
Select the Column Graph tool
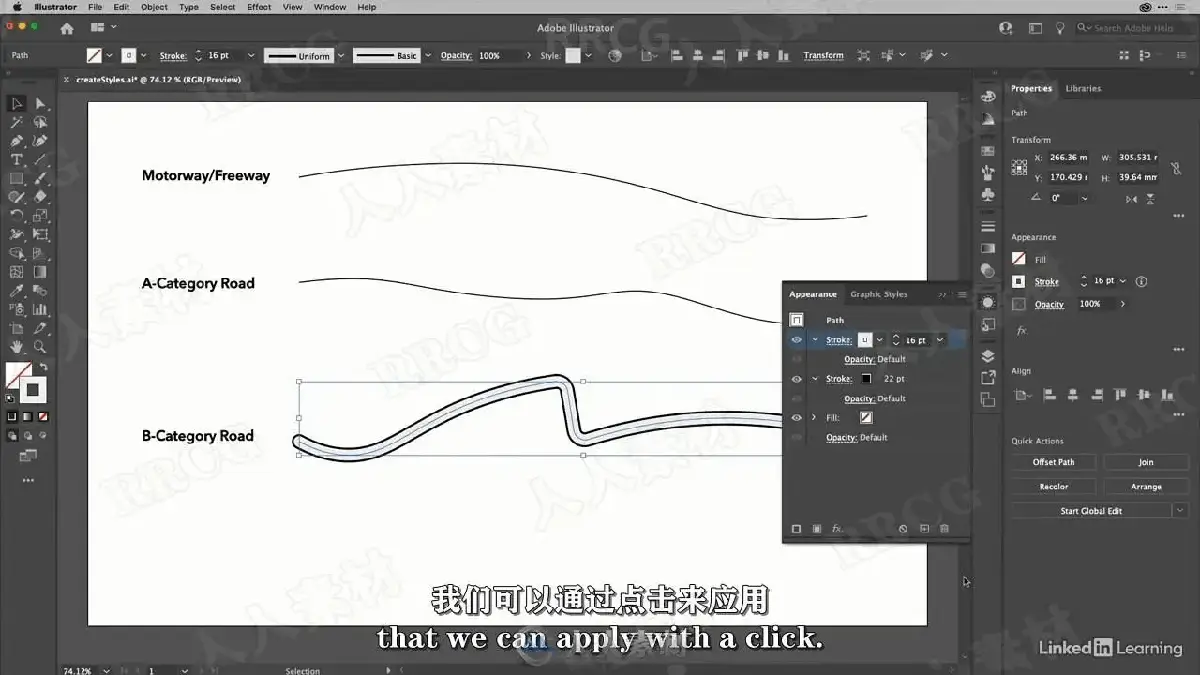click(x=40, y=310)
